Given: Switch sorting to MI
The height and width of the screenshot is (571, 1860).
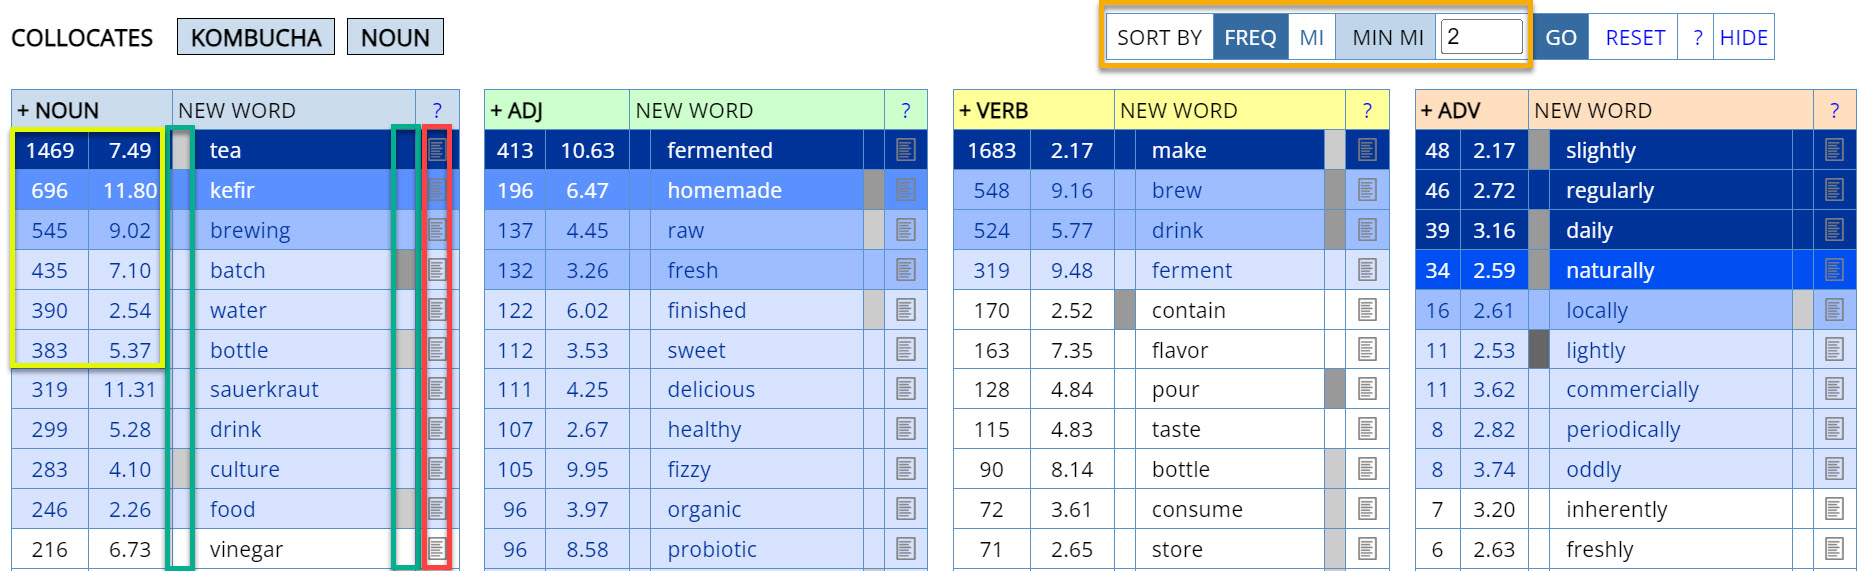Looking at the screenshot, I should 1311,37.
